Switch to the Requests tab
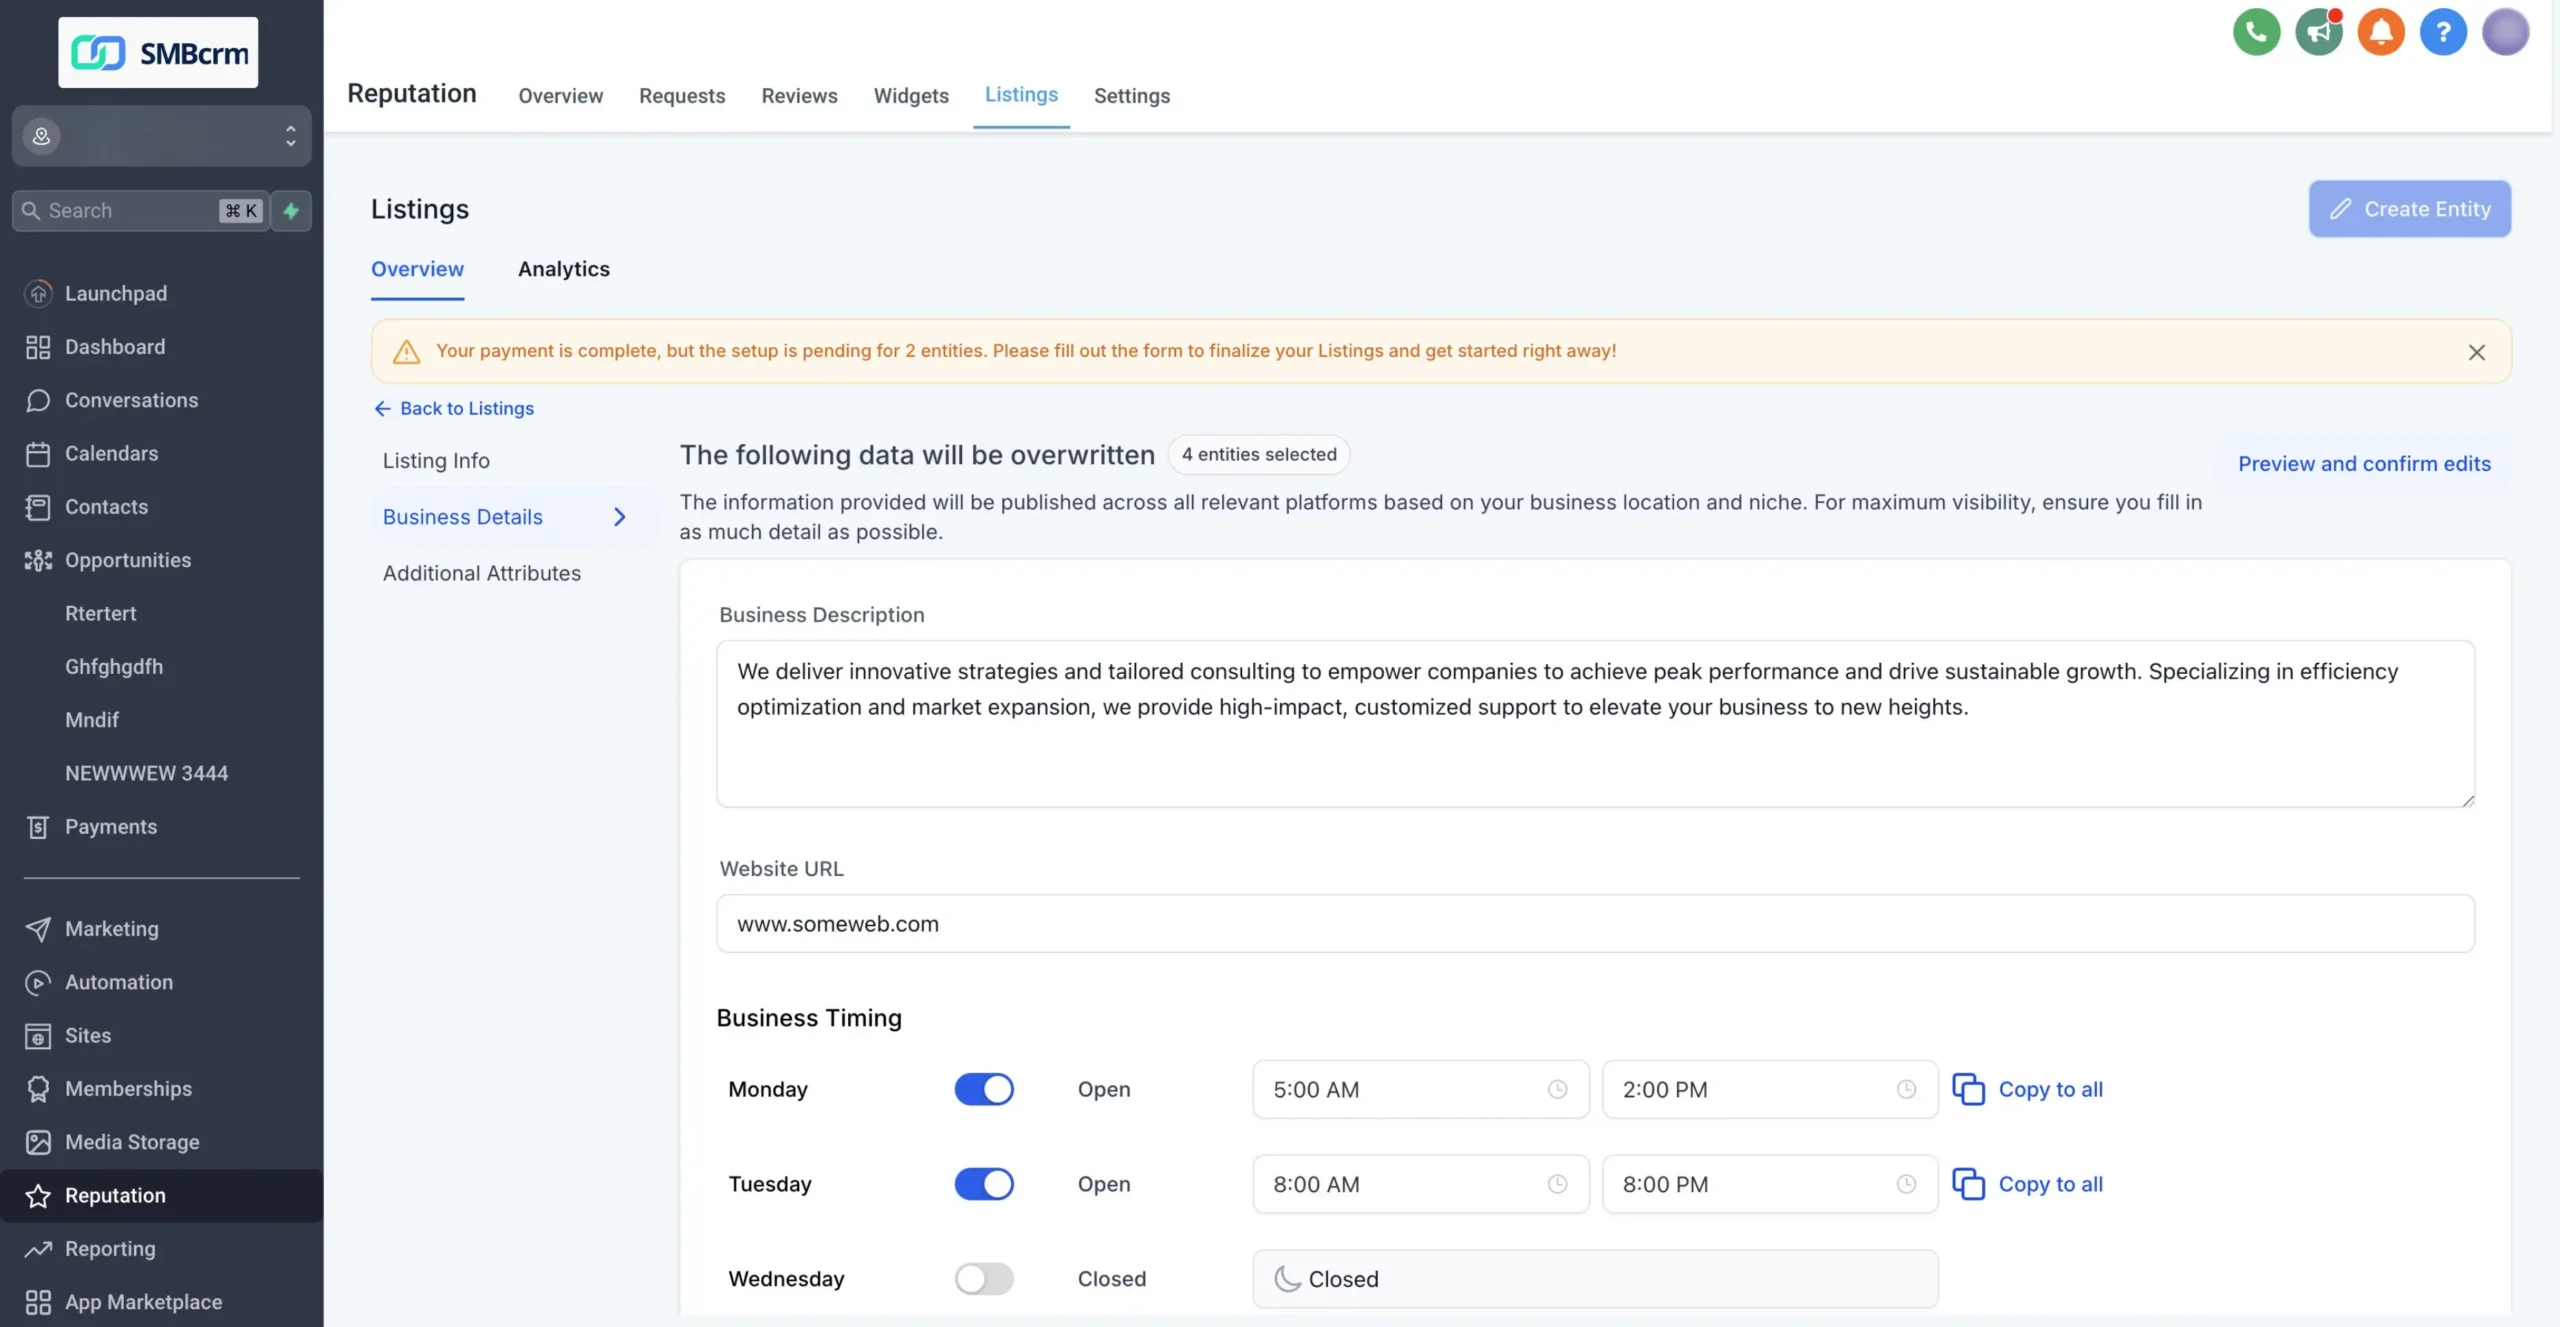 pyautogui.click(x=682, y=96)
